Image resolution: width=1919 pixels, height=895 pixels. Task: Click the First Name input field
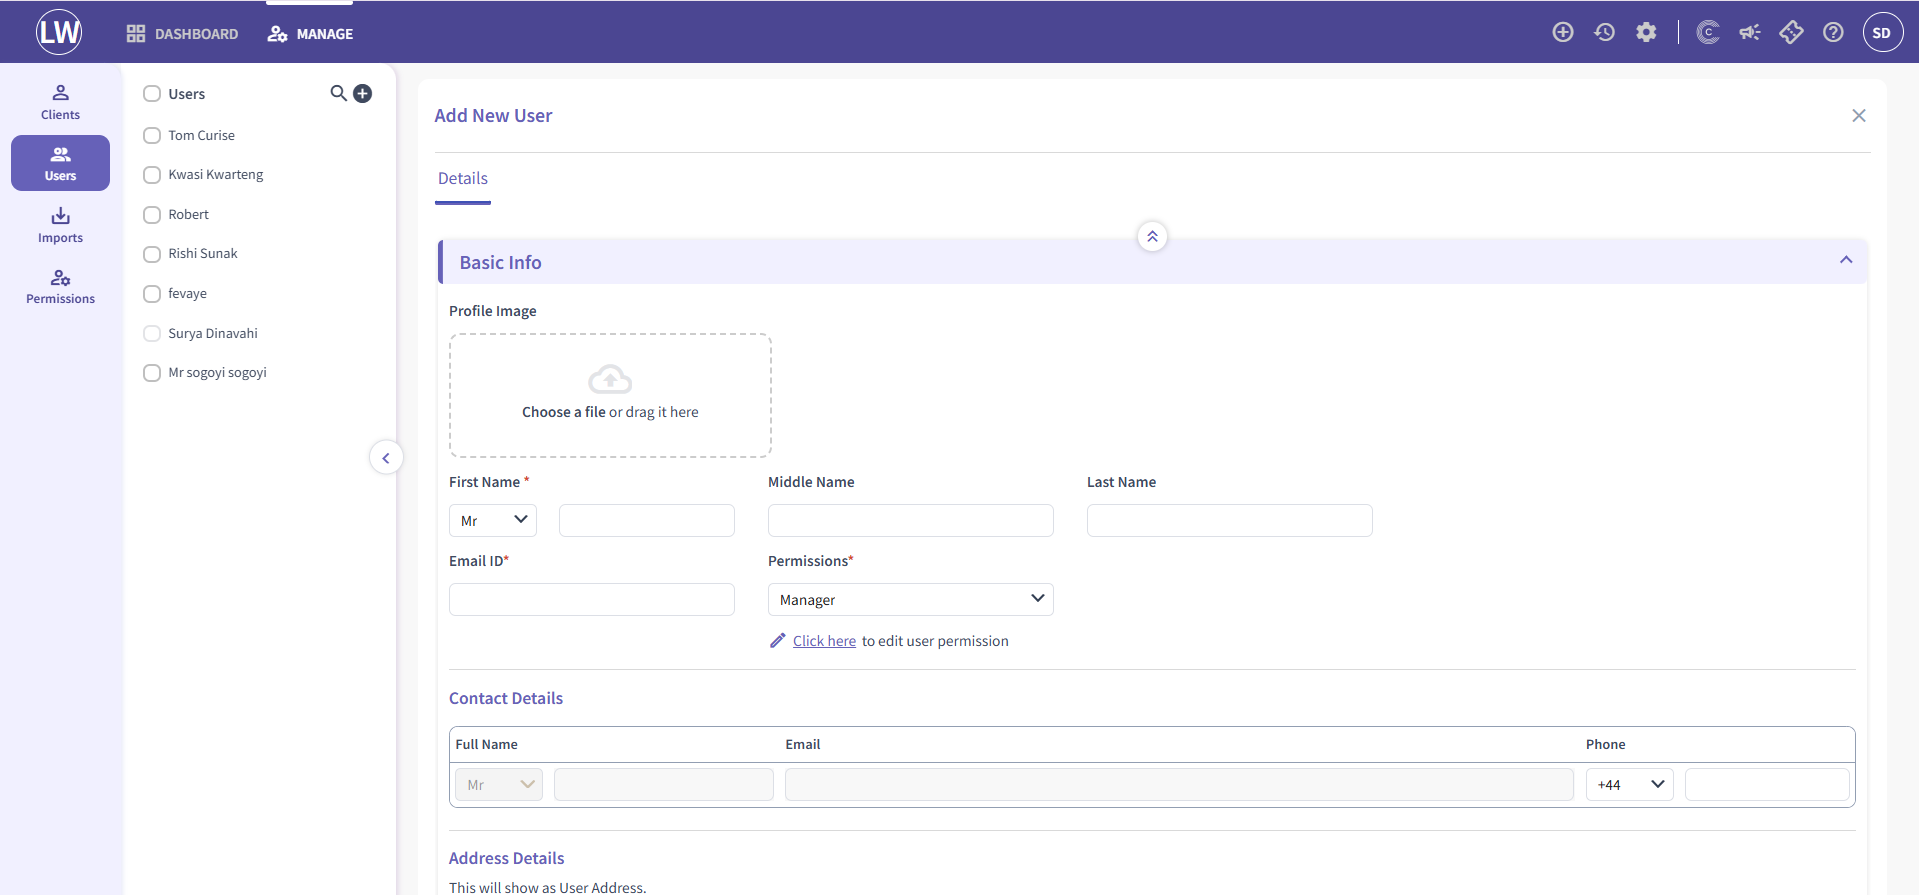647,520
